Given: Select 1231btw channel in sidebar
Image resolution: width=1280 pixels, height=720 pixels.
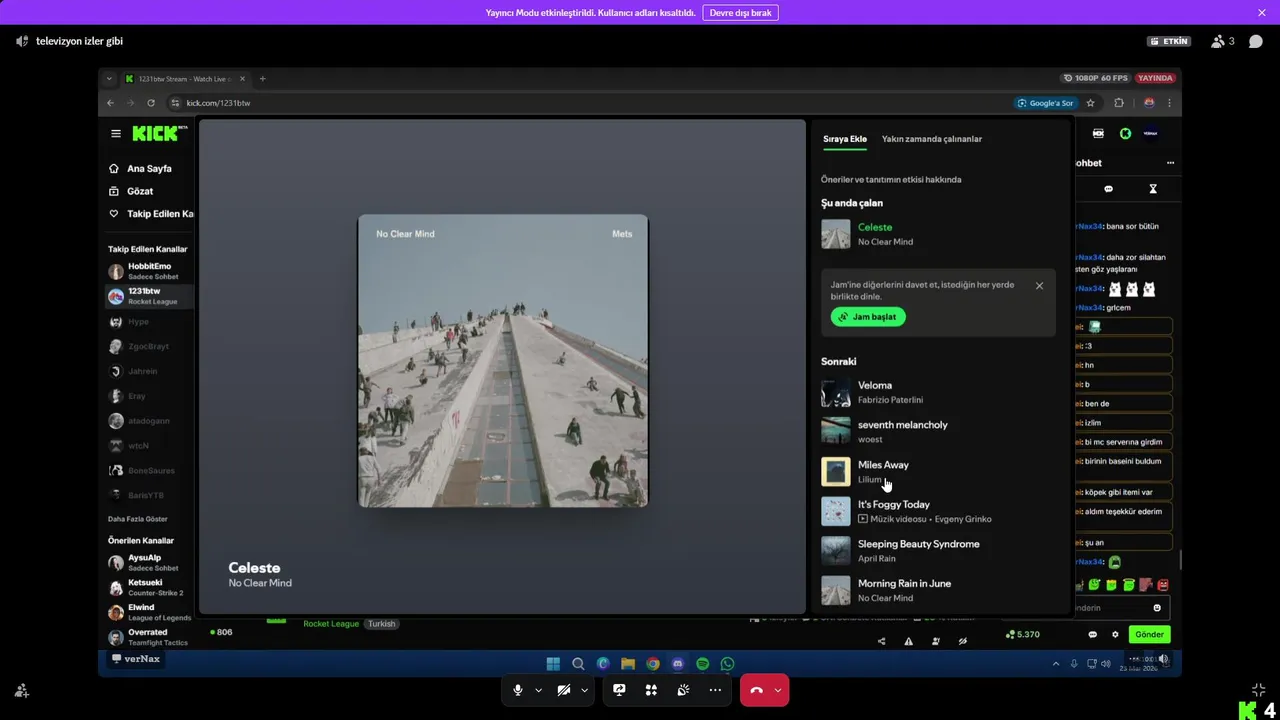Looking at the screenshot, I should [x=149, y=296].
